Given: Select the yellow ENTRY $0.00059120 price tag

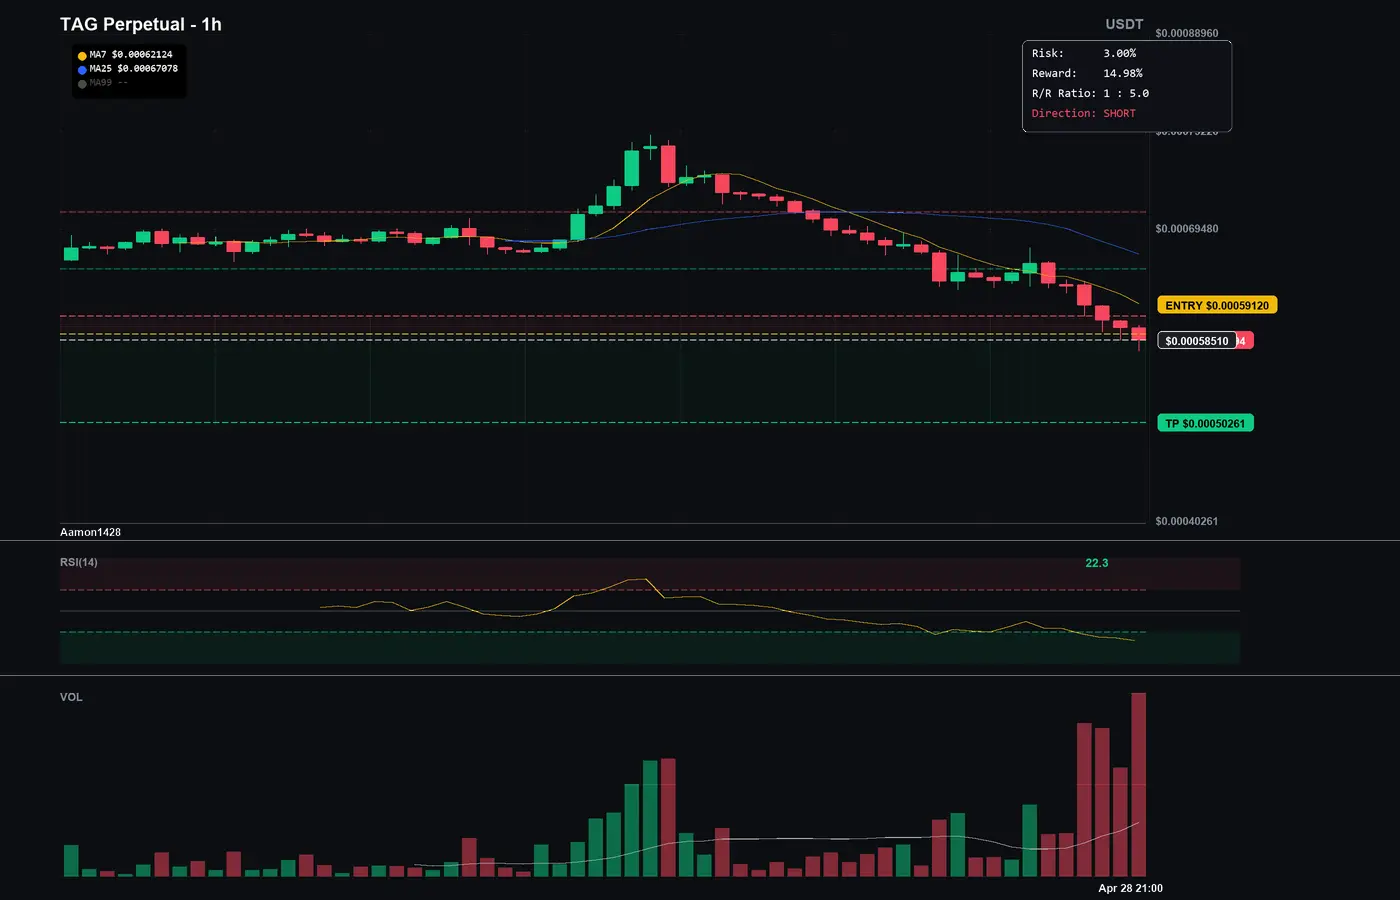Looking at the screenshot, I should [1217, 305].
